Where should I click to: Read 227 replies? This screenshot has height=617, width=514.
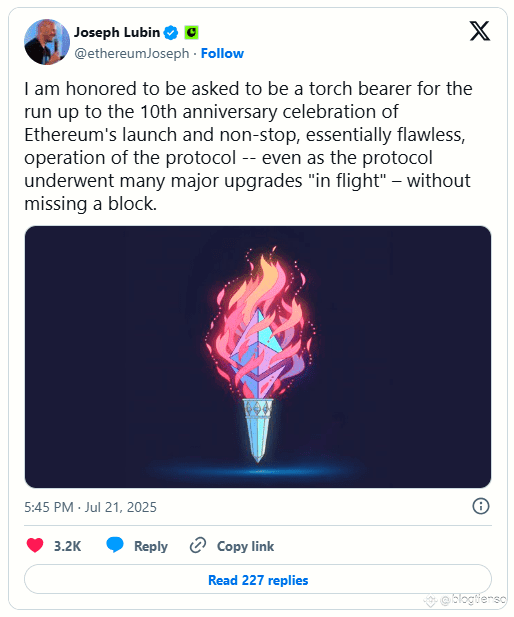(258, 580)
